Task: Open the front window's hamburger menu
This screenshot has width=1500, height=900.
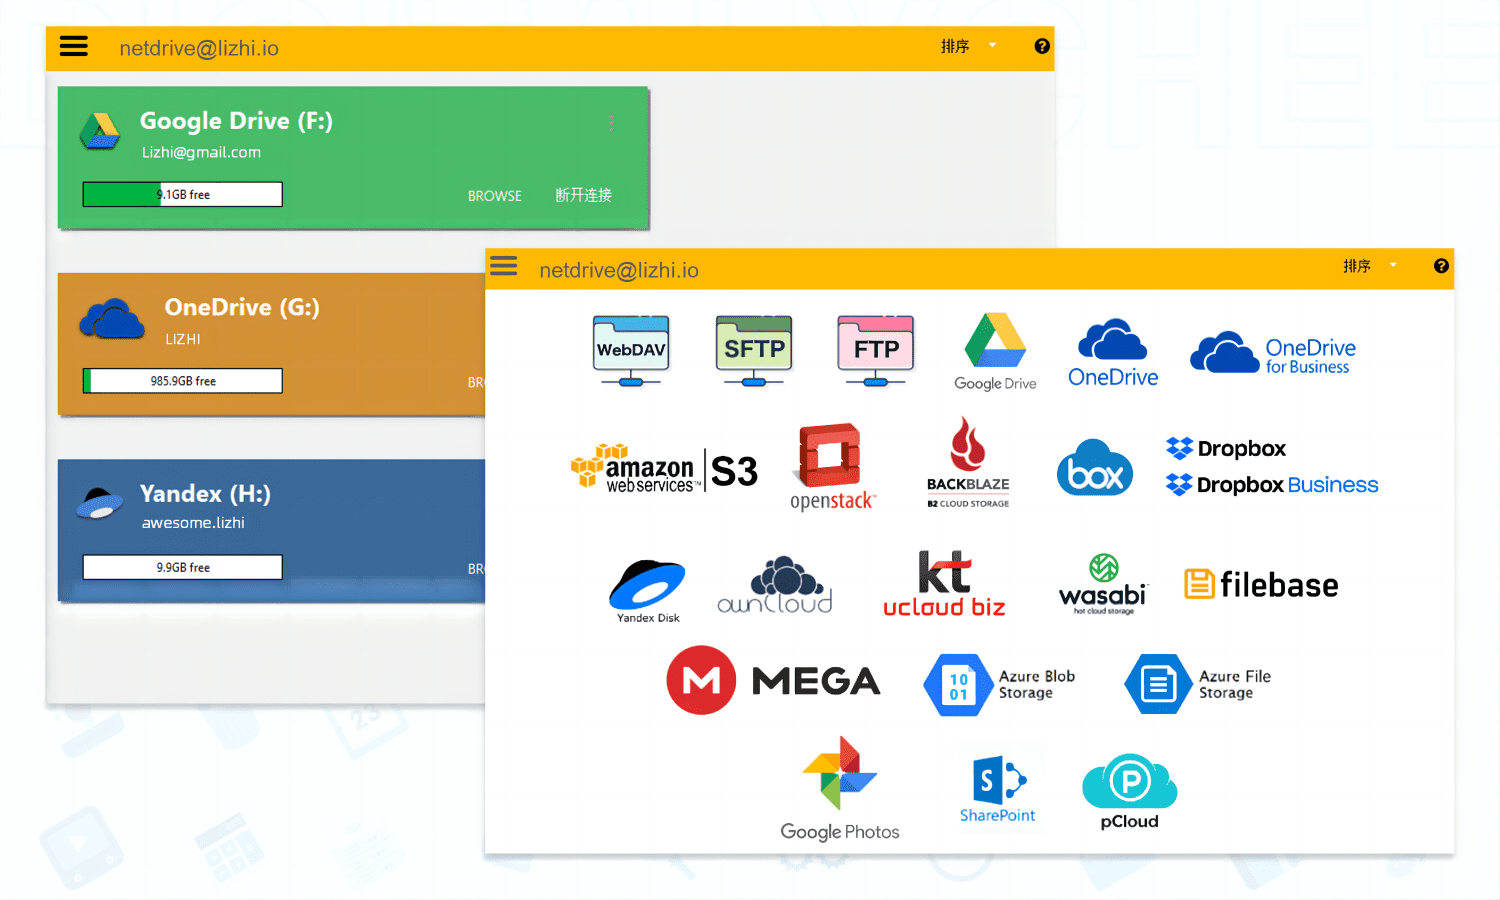Action: click(504, 266)
